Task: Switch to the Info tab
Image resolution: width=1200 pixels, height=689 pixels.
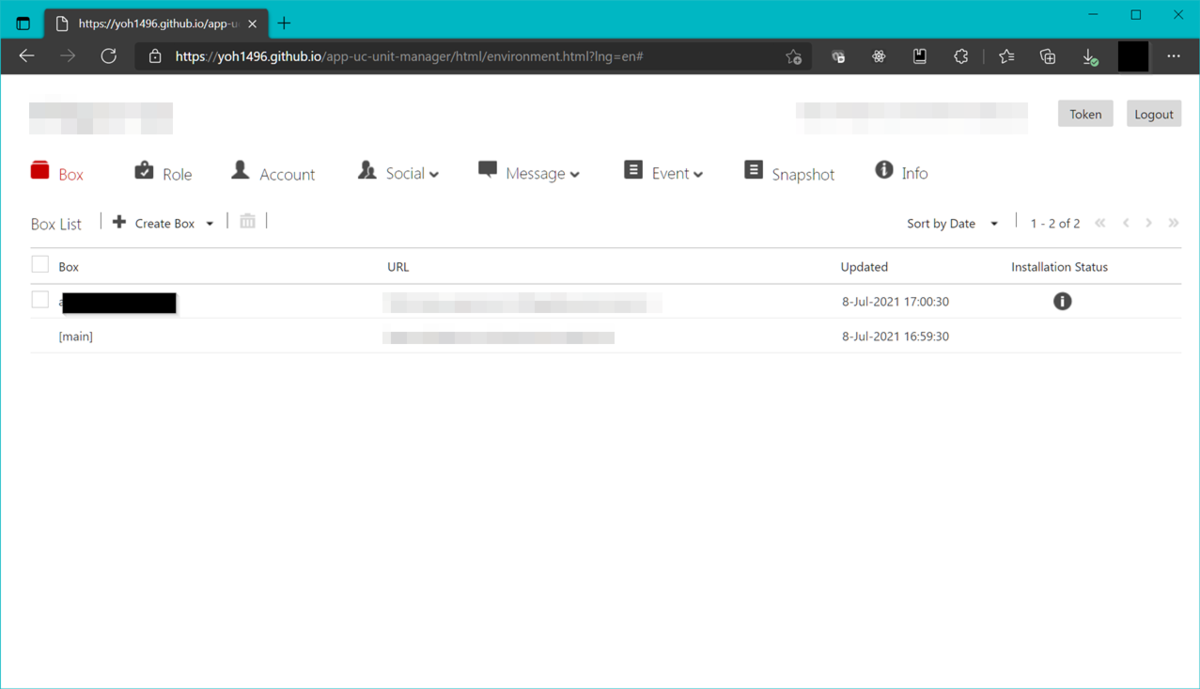Action: click(x=914, y=174)
